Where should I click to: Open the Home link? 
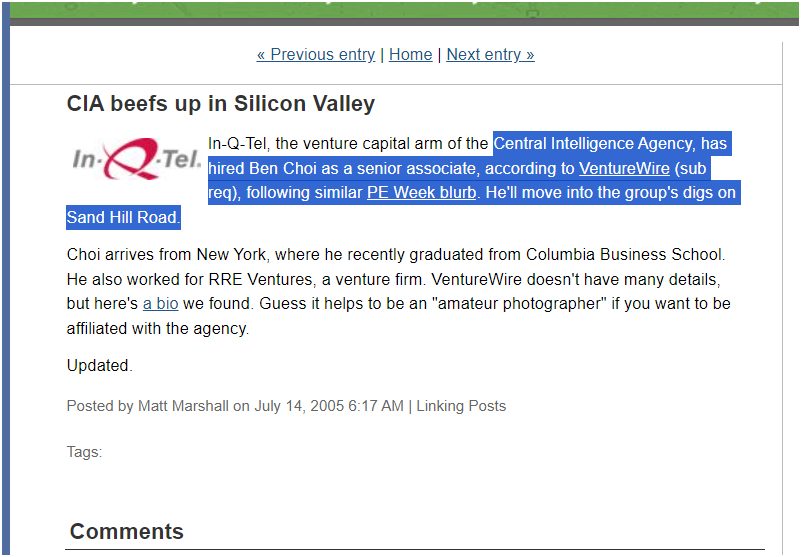(410, 55)
